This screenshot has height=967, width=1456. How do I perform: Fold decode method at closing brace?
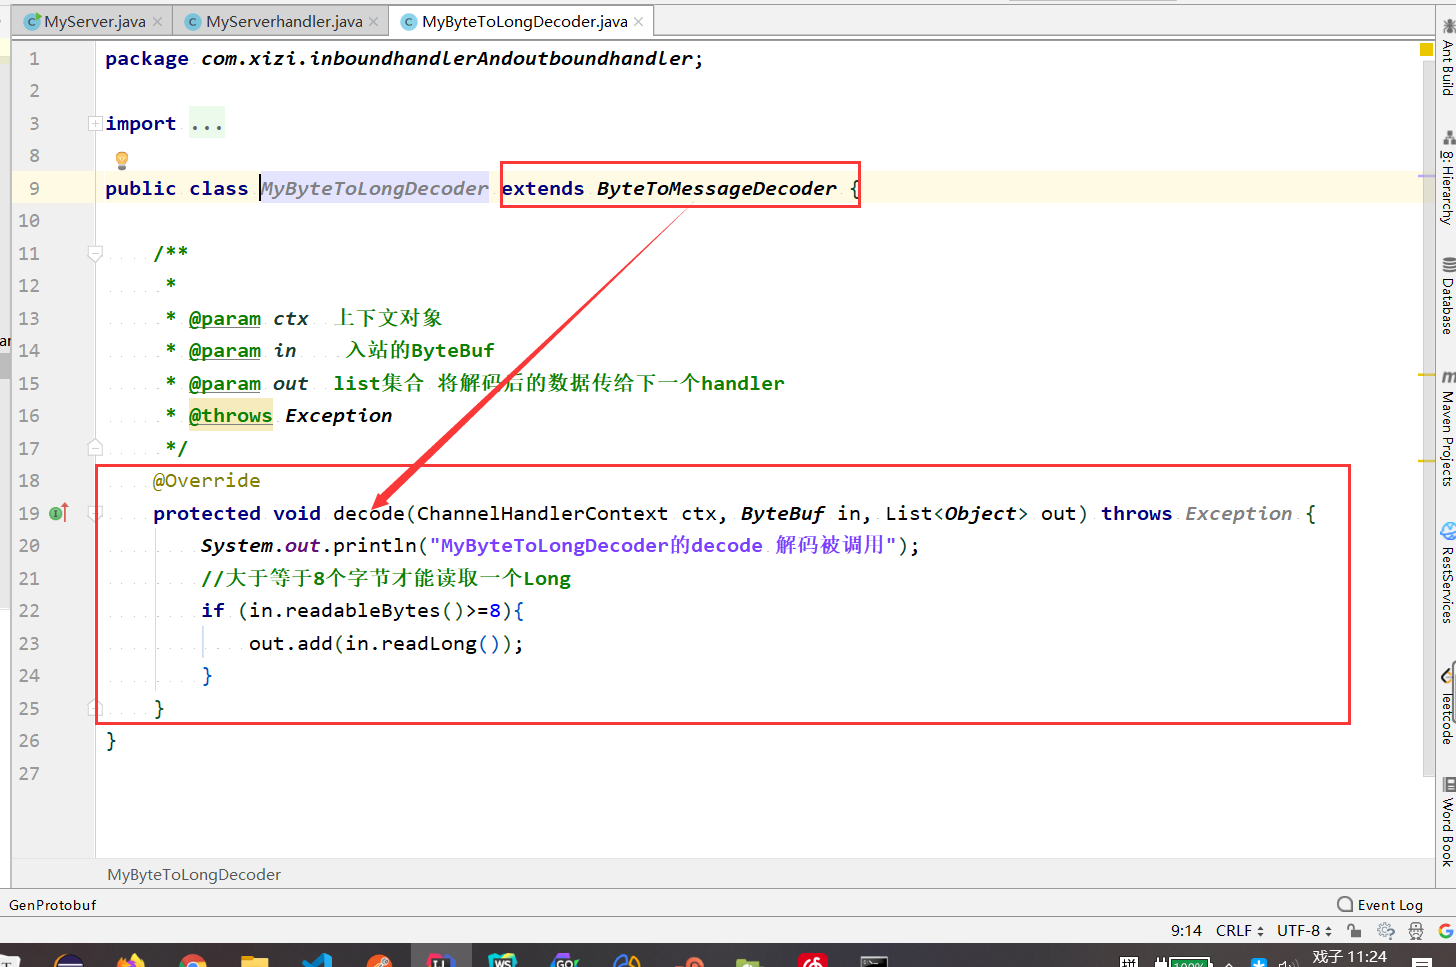(x=95, y=708)
